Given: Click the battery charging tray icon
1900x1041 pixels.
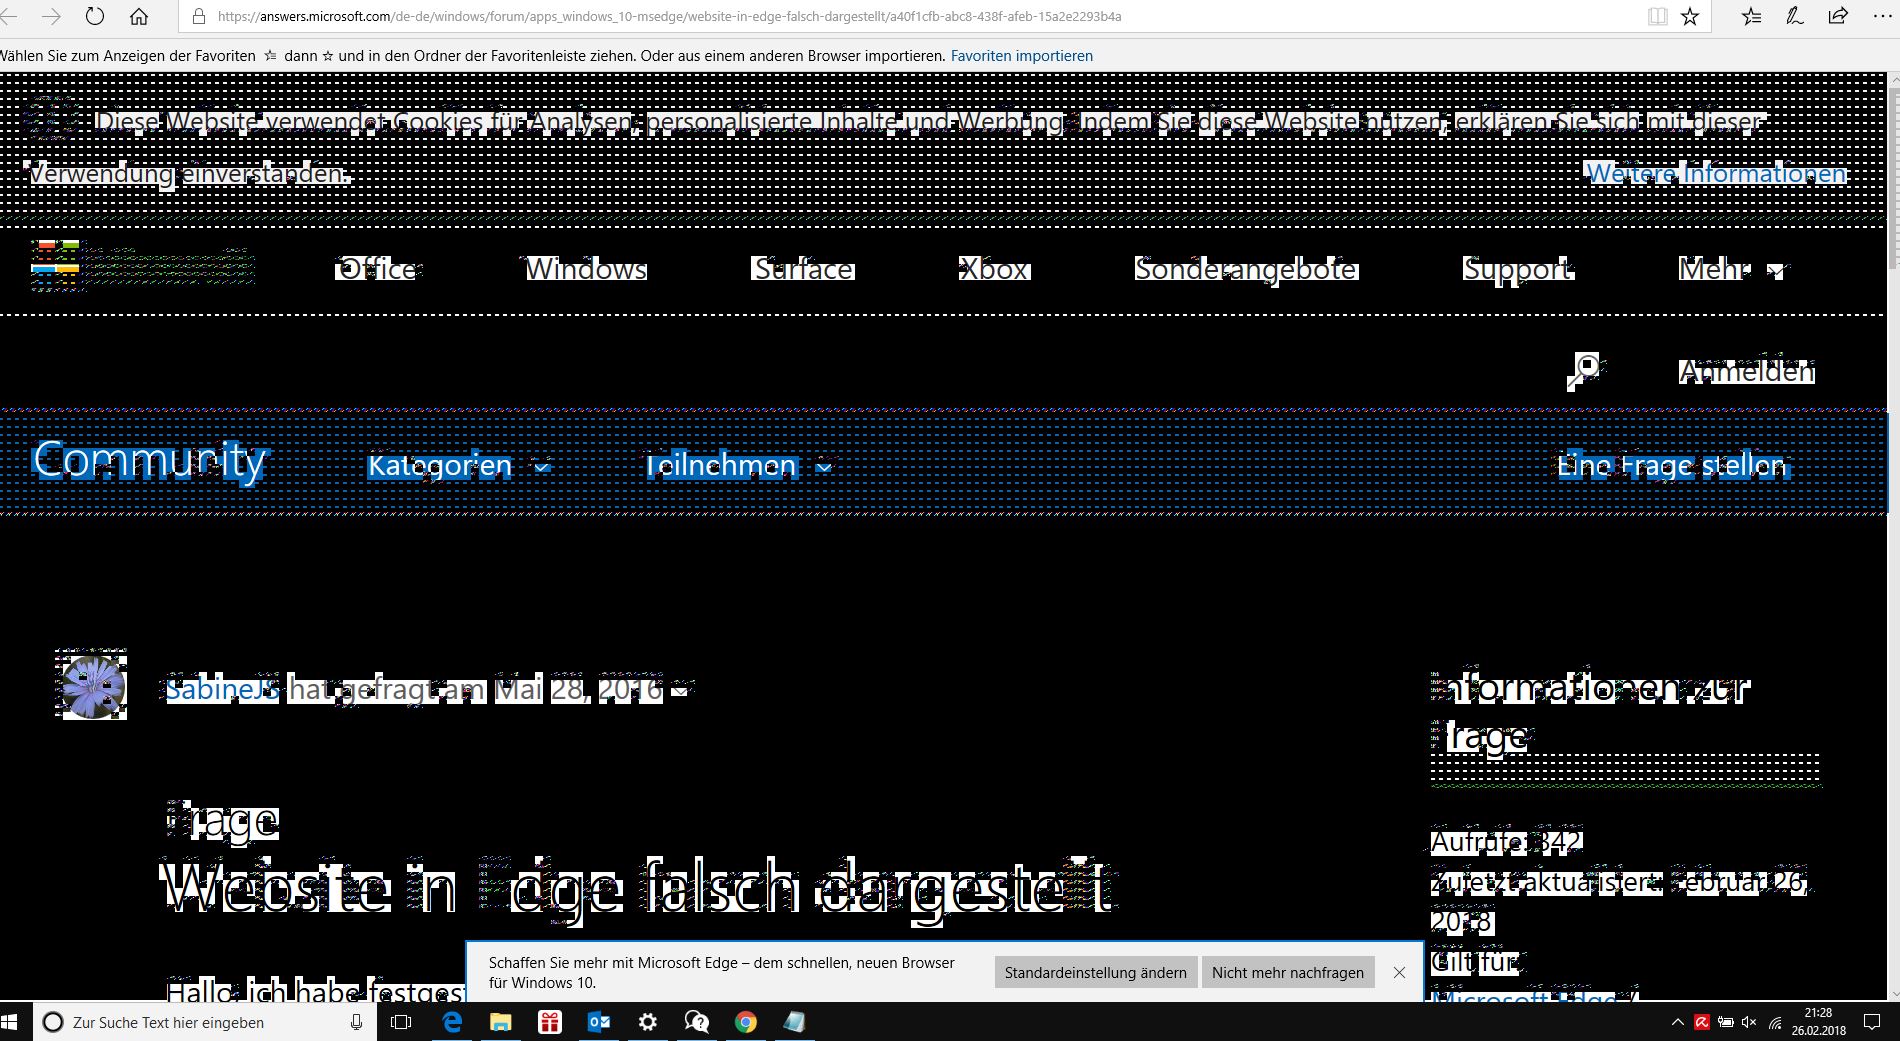Looking at the screenshot, I should point(1725,1022).
